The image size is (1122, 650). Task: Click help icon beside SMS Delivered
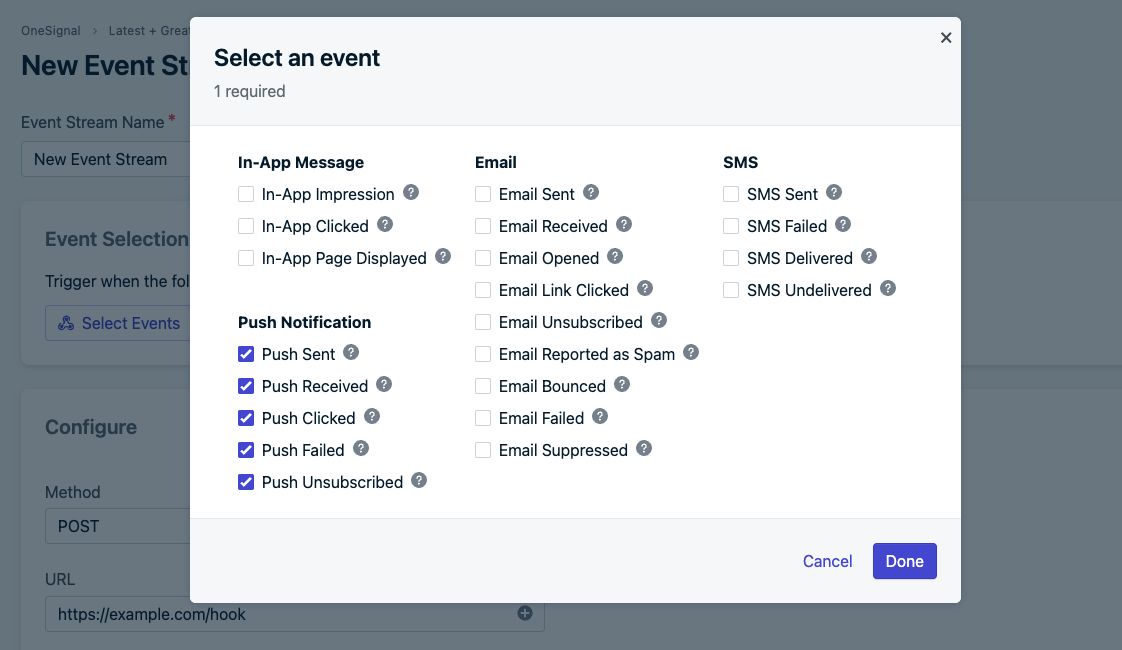click(x=869, y=256)
